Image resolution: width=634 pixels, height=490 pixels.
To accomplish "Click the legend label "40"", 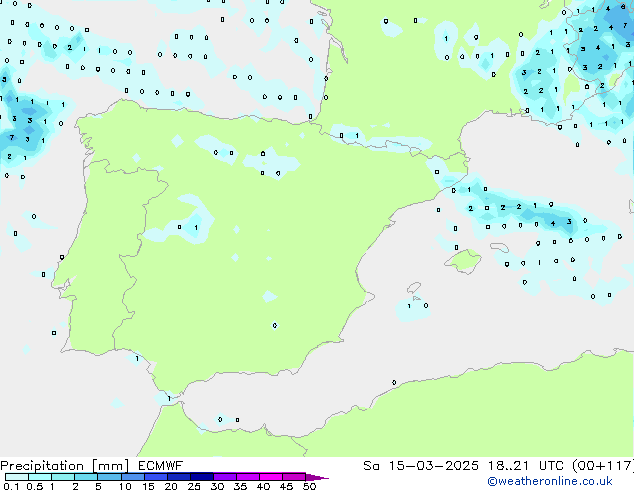I will pos(263,486).
